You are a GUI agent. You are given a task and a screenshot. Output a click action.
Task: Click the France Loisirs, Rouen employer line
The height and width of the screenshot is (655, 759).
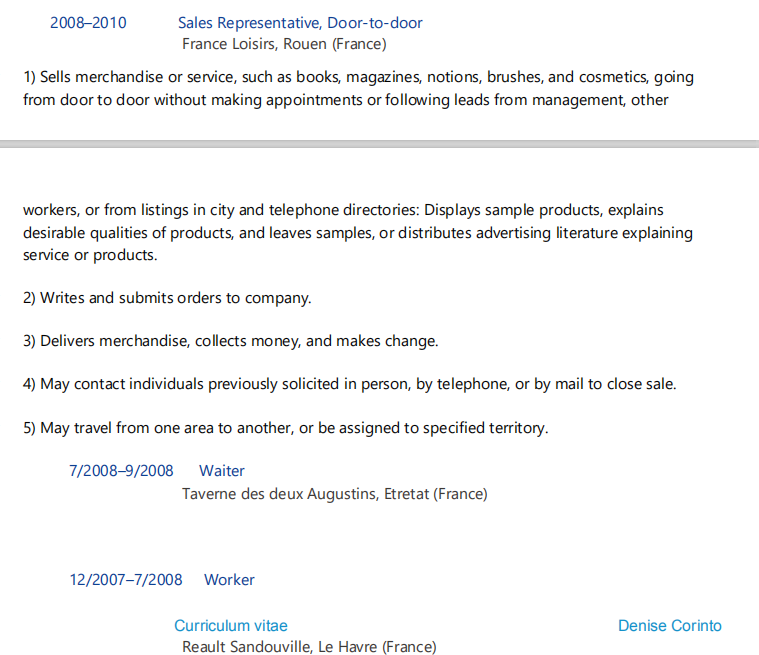(x=284, y=44)
